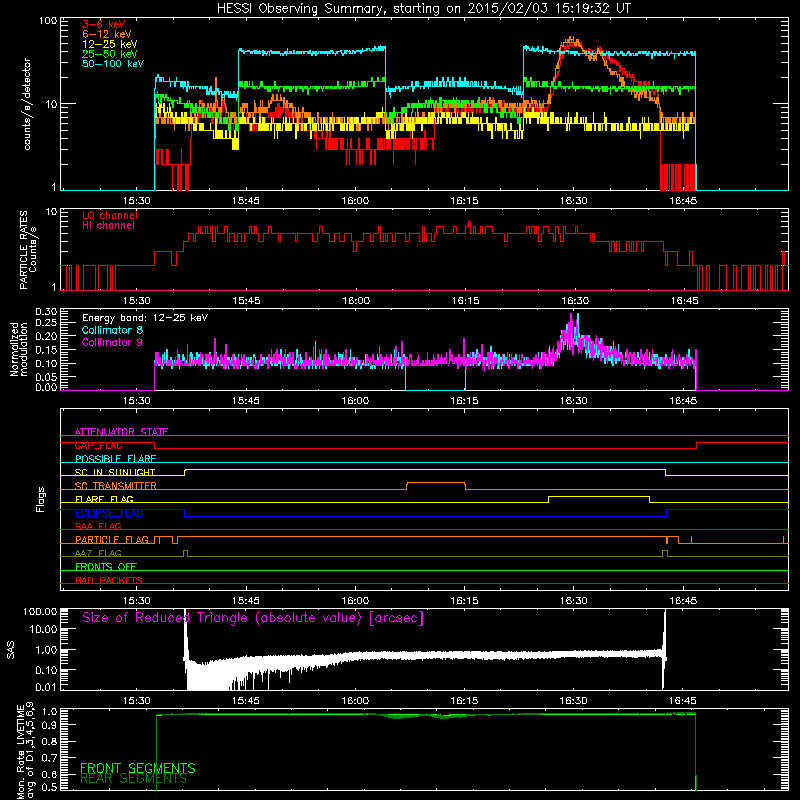Click the Size of Reduced Triangle label
800x800 pixels.
tap(253, 618)
